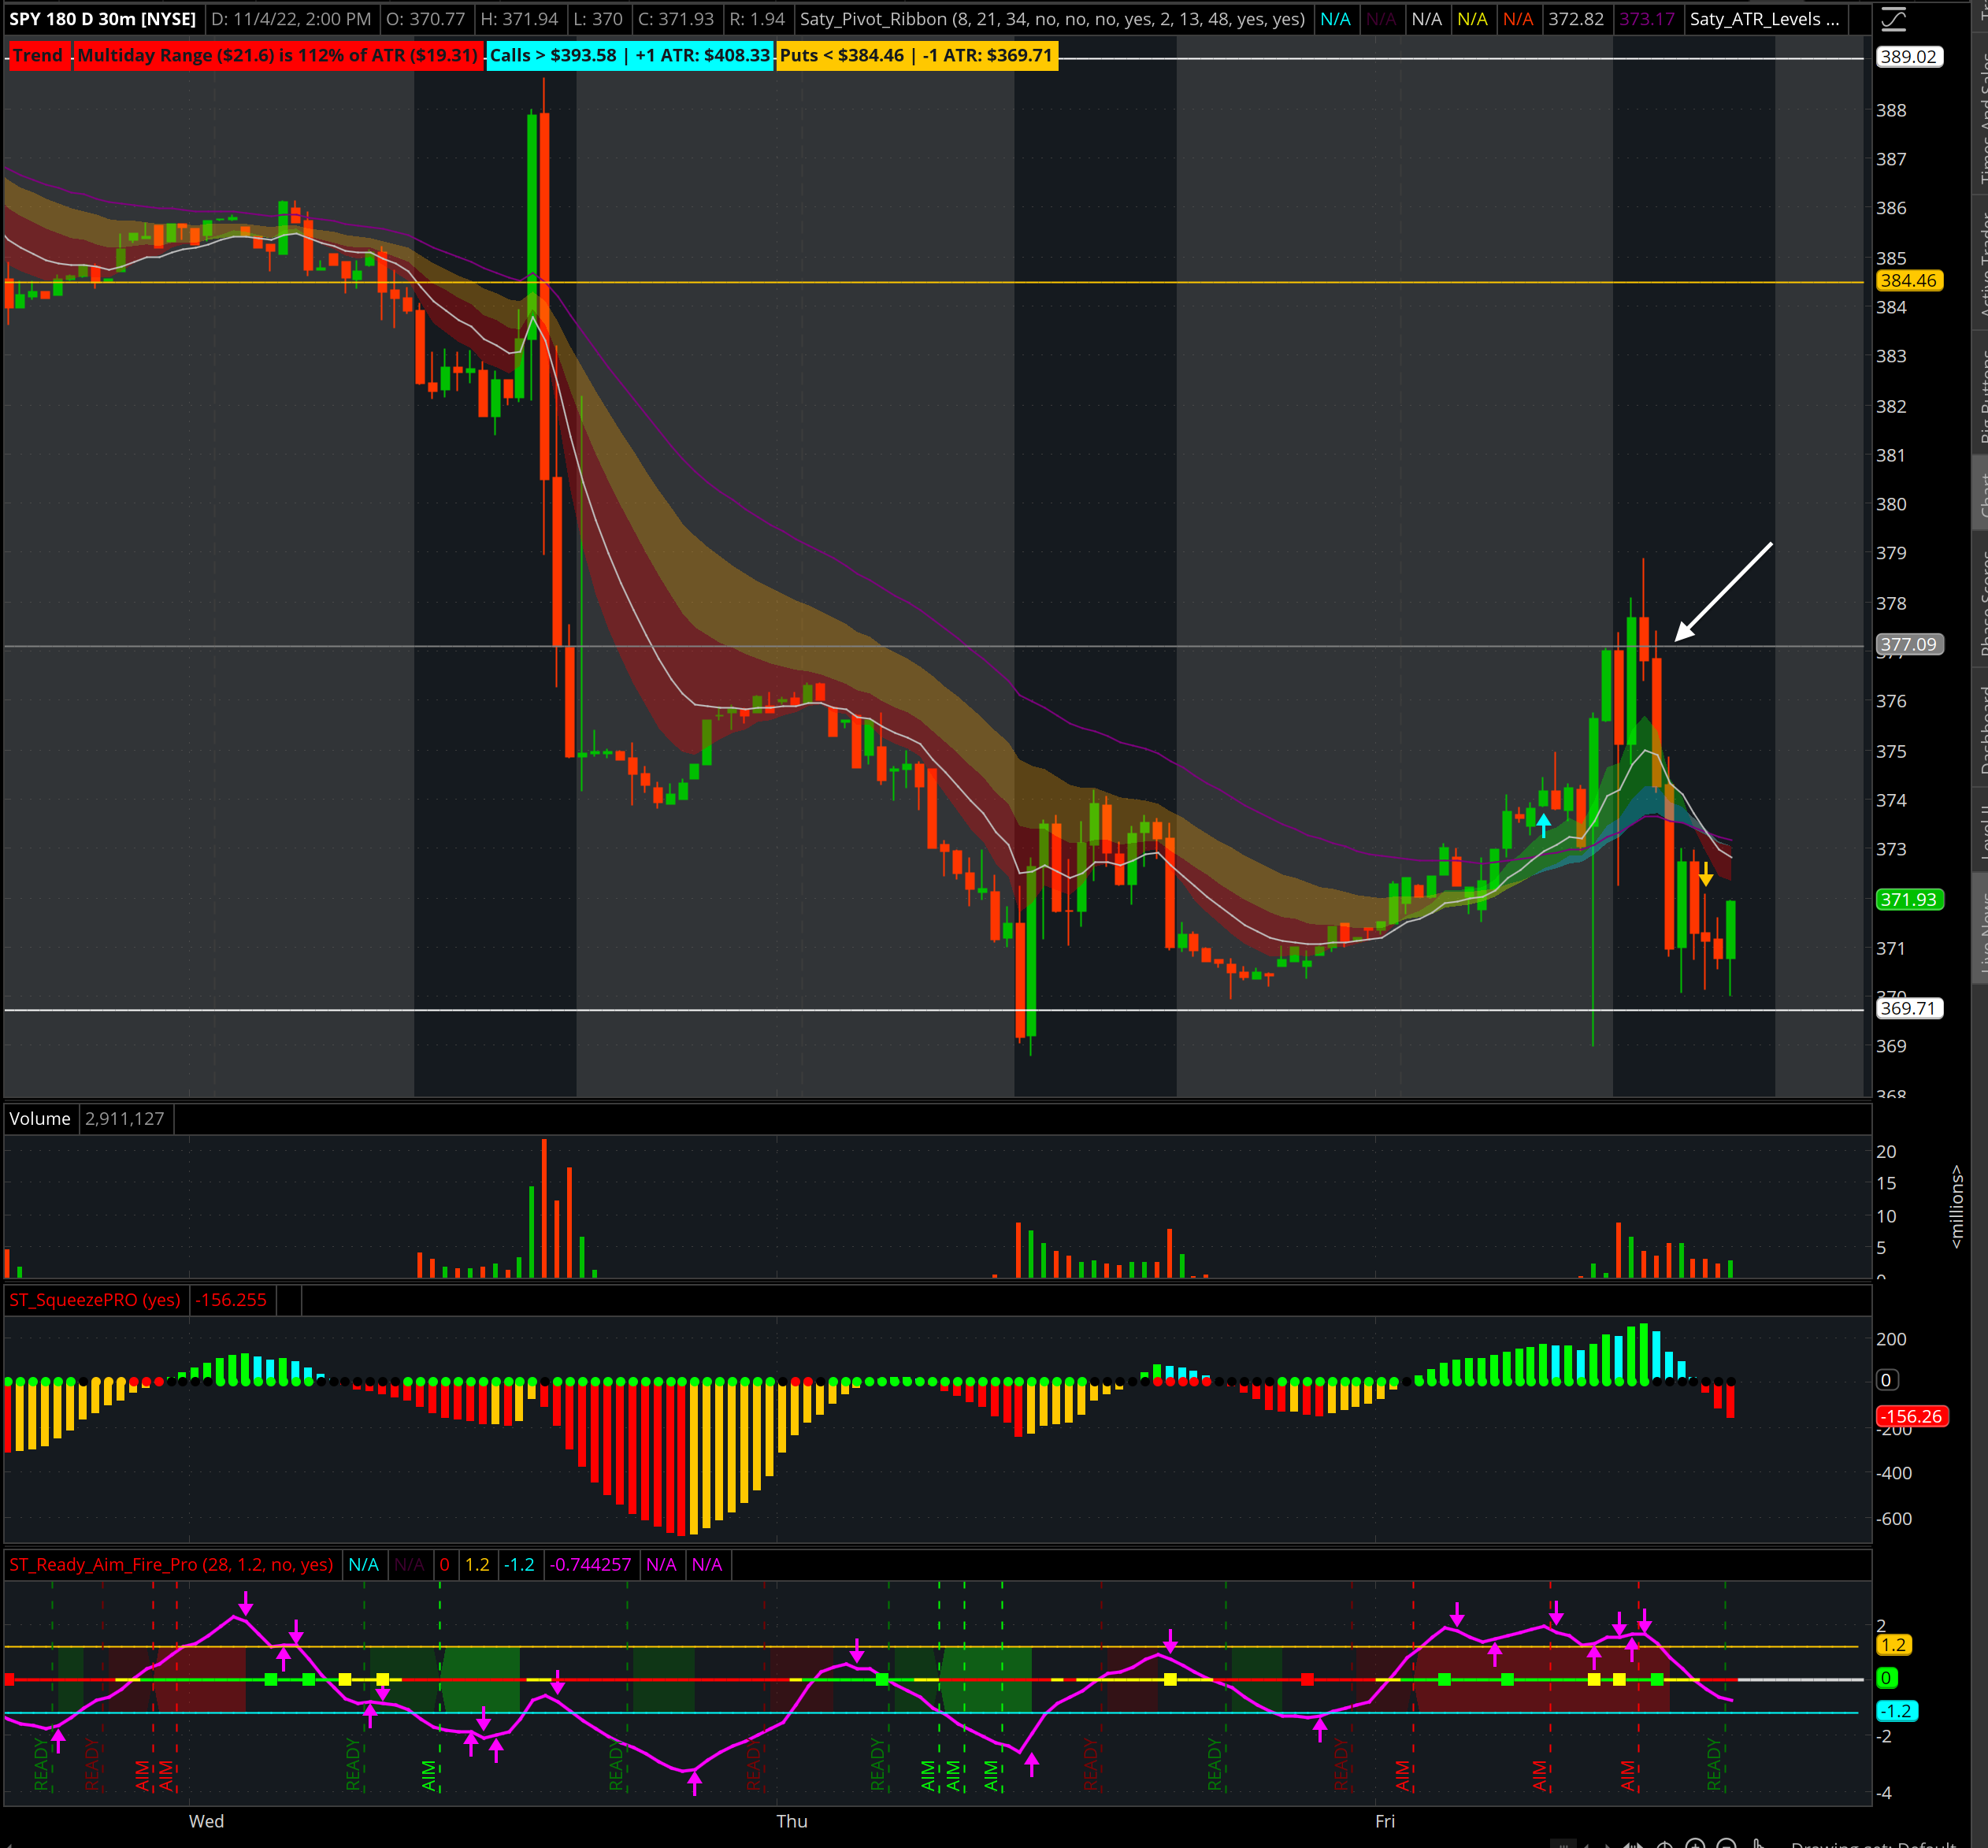The height and width of the screenshot is (1848, 1988).
Task: Open the Drawing set Default dropdown
Action: pyautogui.click(x=1872, y=1845)
